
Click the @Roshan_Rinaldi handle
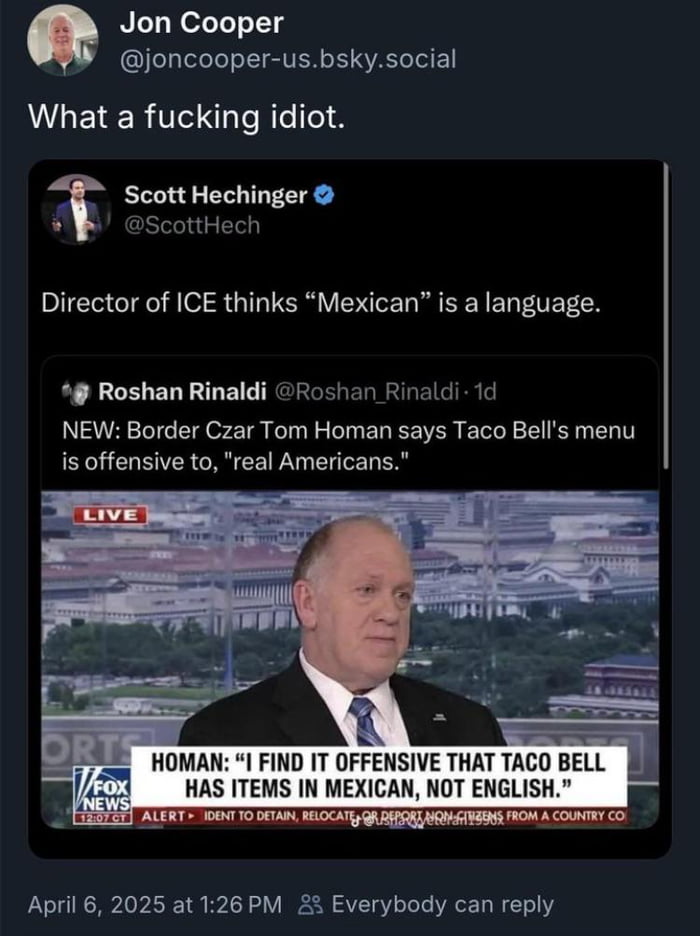click(364, 389)
